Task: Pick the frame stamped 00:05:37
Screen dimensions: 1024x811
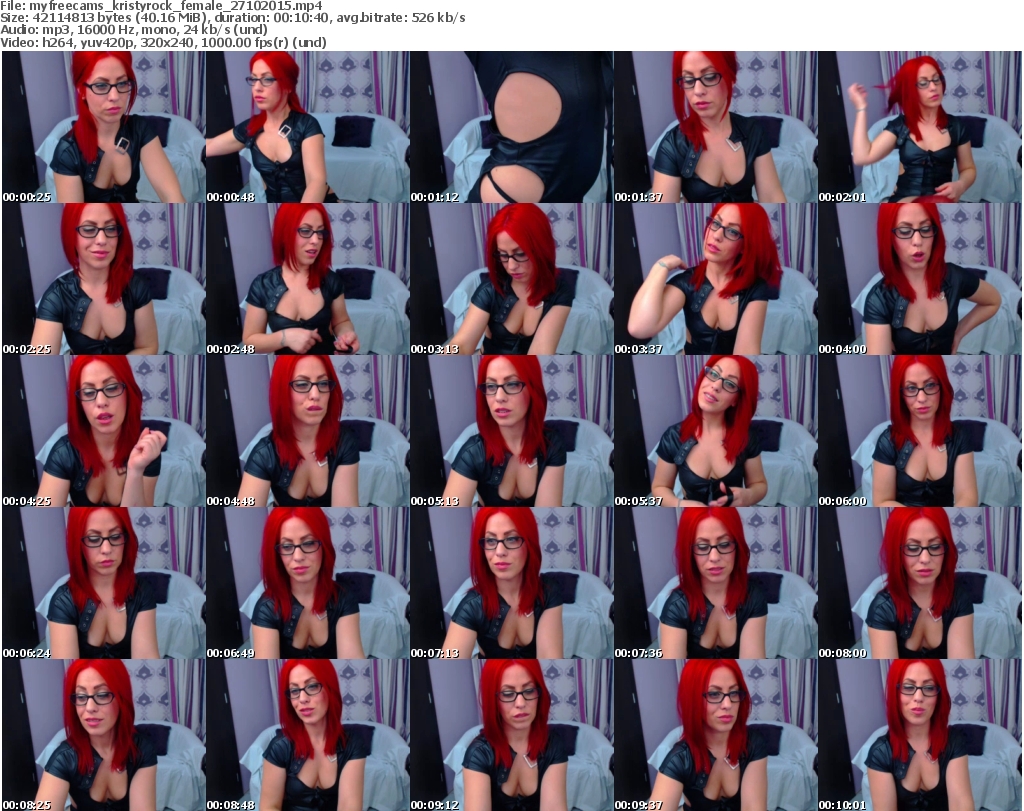Action: coord(716,432)
